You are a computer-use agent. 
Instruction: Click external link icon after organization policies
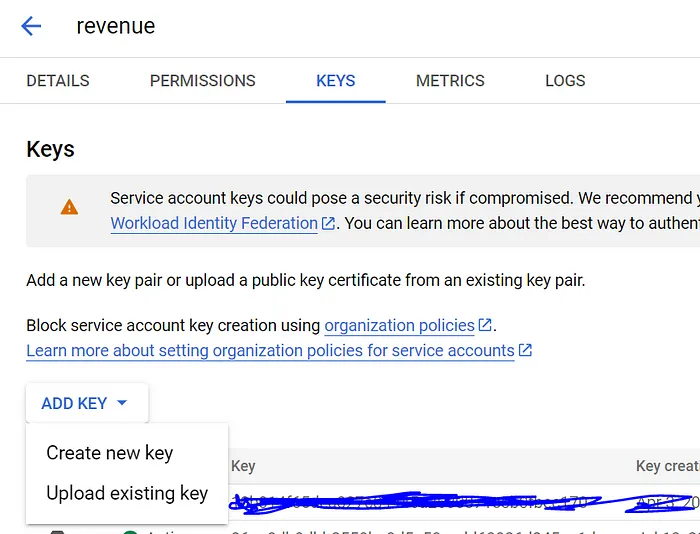click(485, 325)
